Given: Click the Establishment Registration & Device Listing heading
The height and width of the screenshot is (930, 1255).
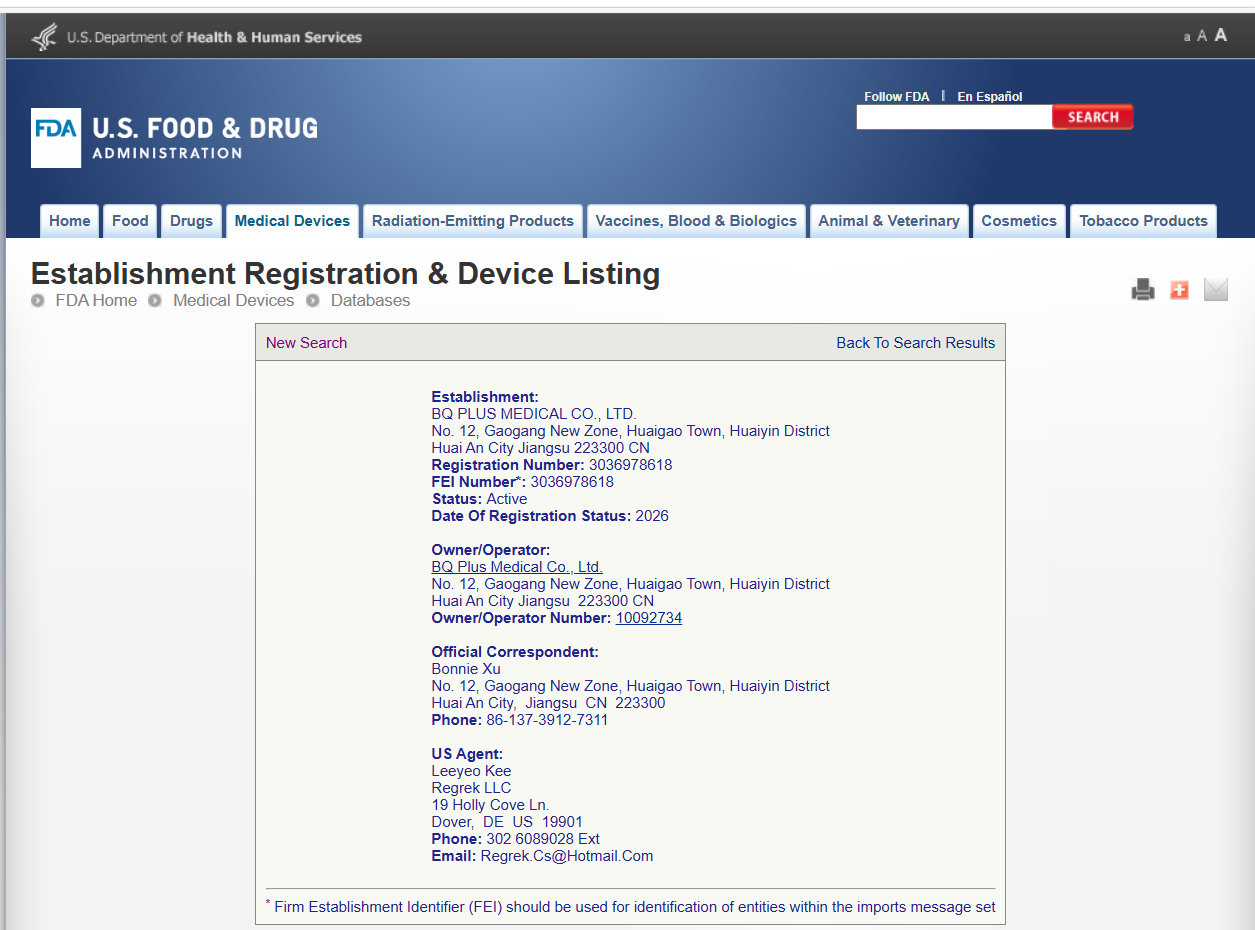Looking at the screenshot, I should pos(346,274).
